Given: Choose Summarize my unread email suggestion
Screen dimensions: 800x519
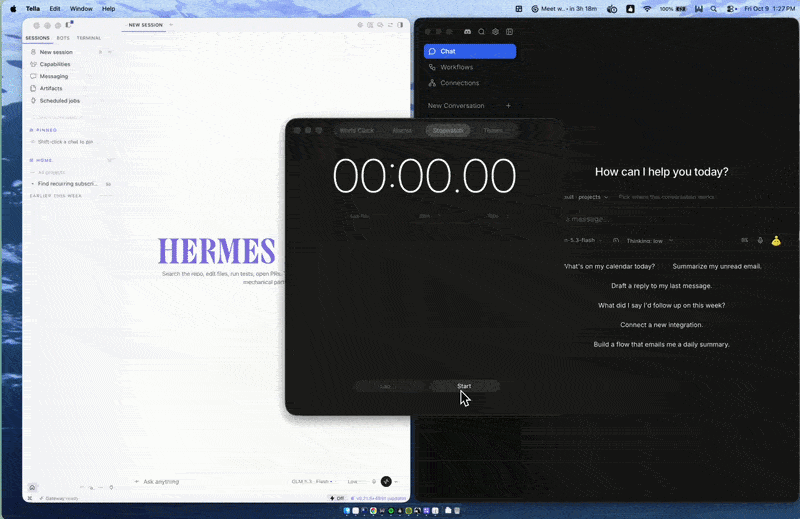Looking at the screenshot, I should click(717, 266).
